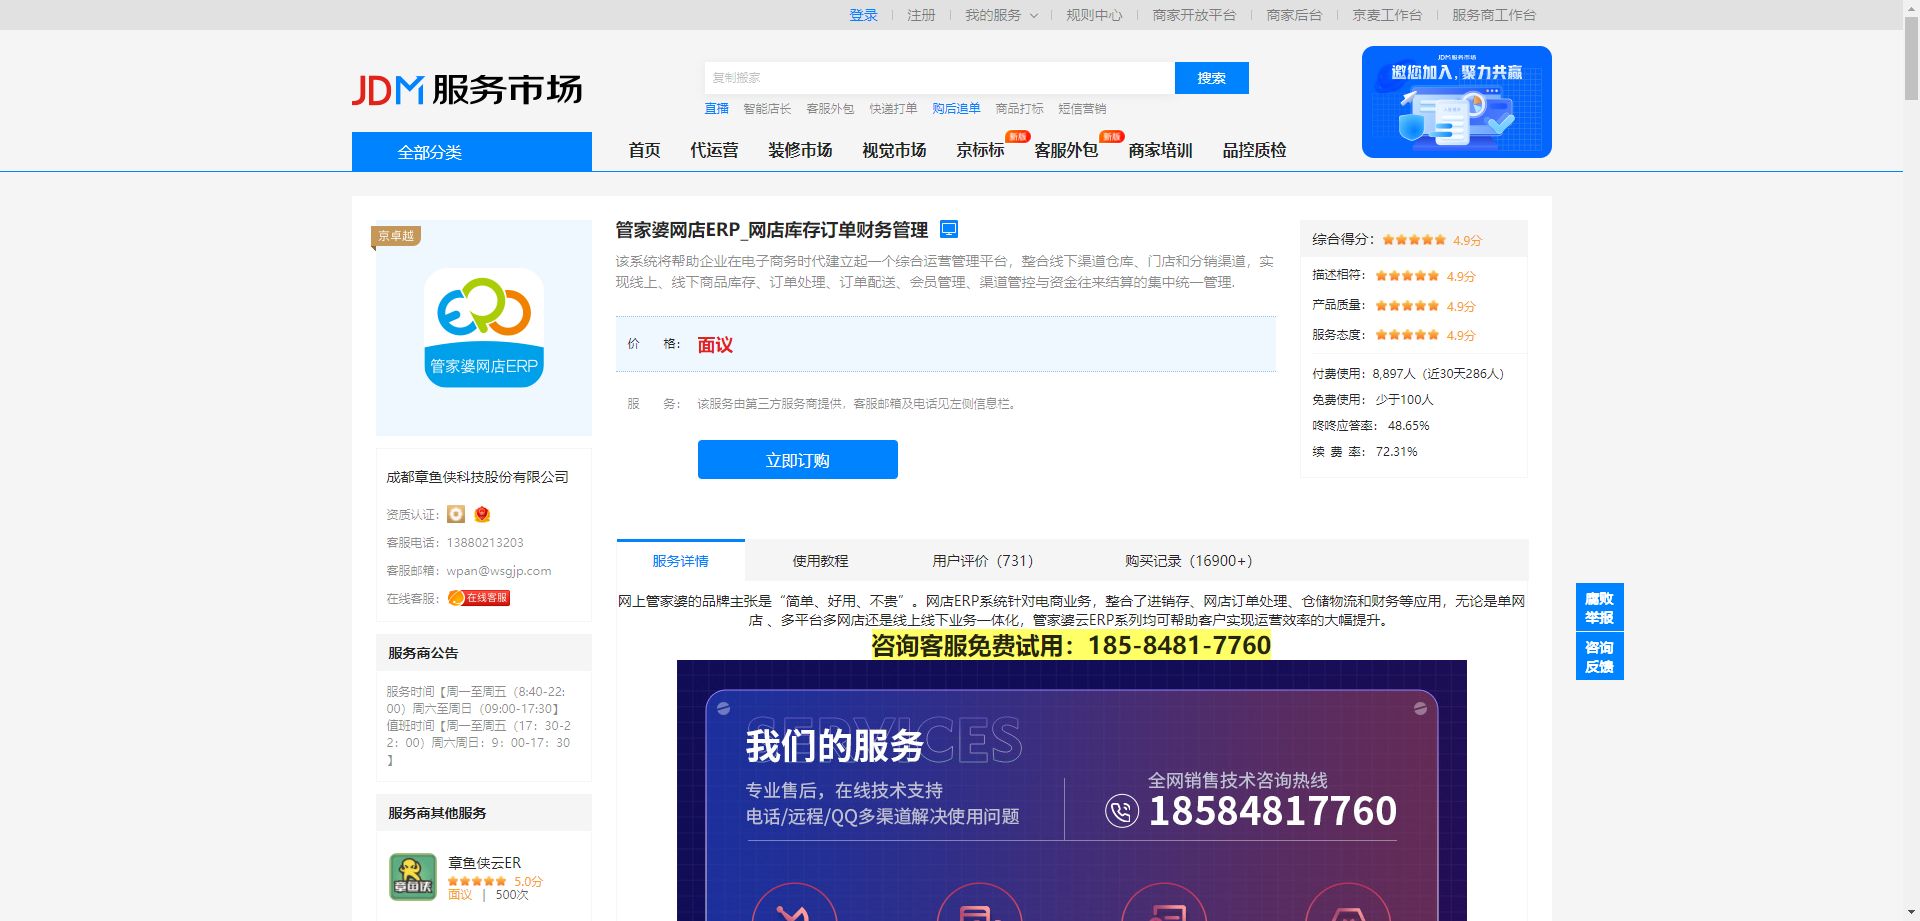The width and height of the screenshot is (1920, 921).
Task: Open 商家后台 link
Action: tap(1294, 15)
